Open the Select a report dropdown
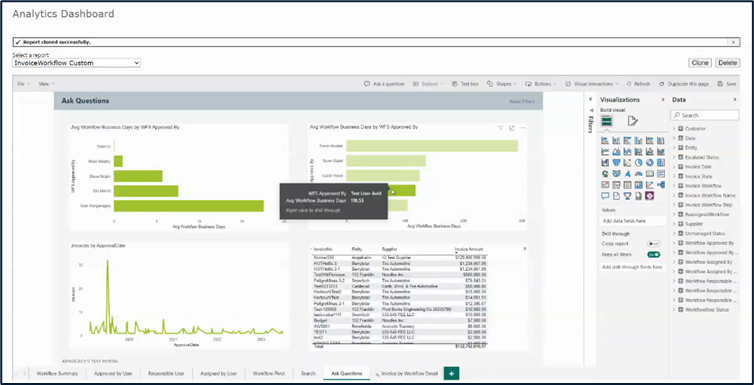This screenshot has height=385, width=754. (76, 63)
